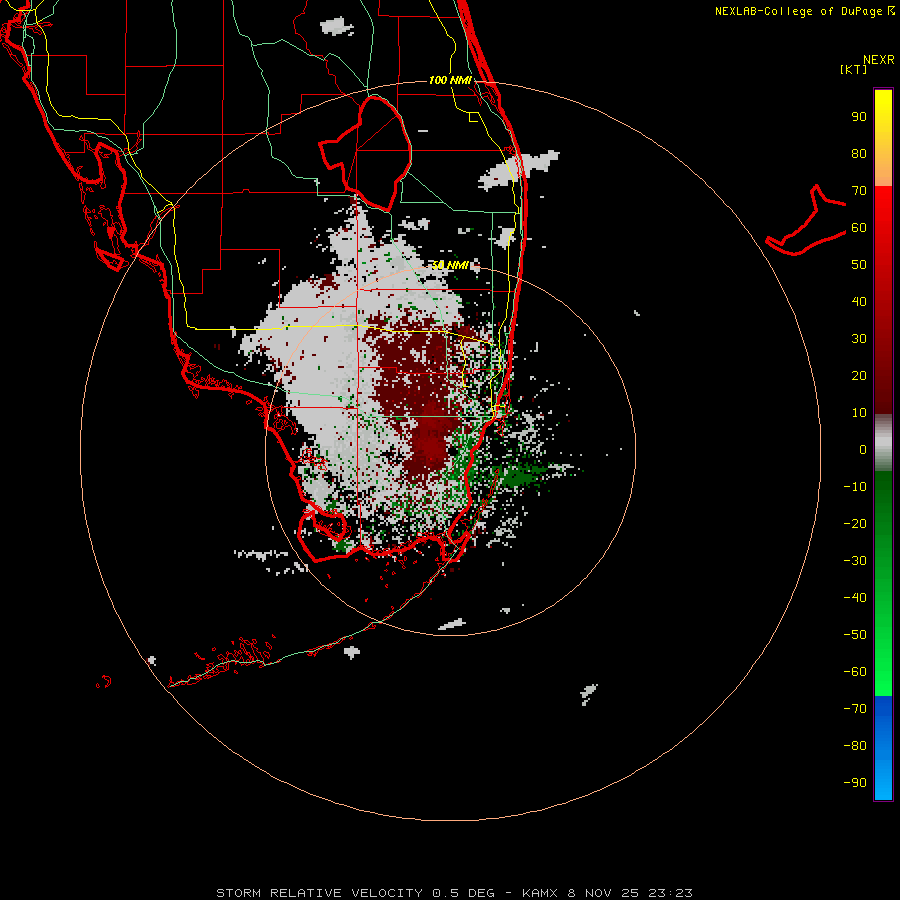Click the Storm Relative Velocity caption at bottom
Screen dimensions: 900x900
(454, 893)
